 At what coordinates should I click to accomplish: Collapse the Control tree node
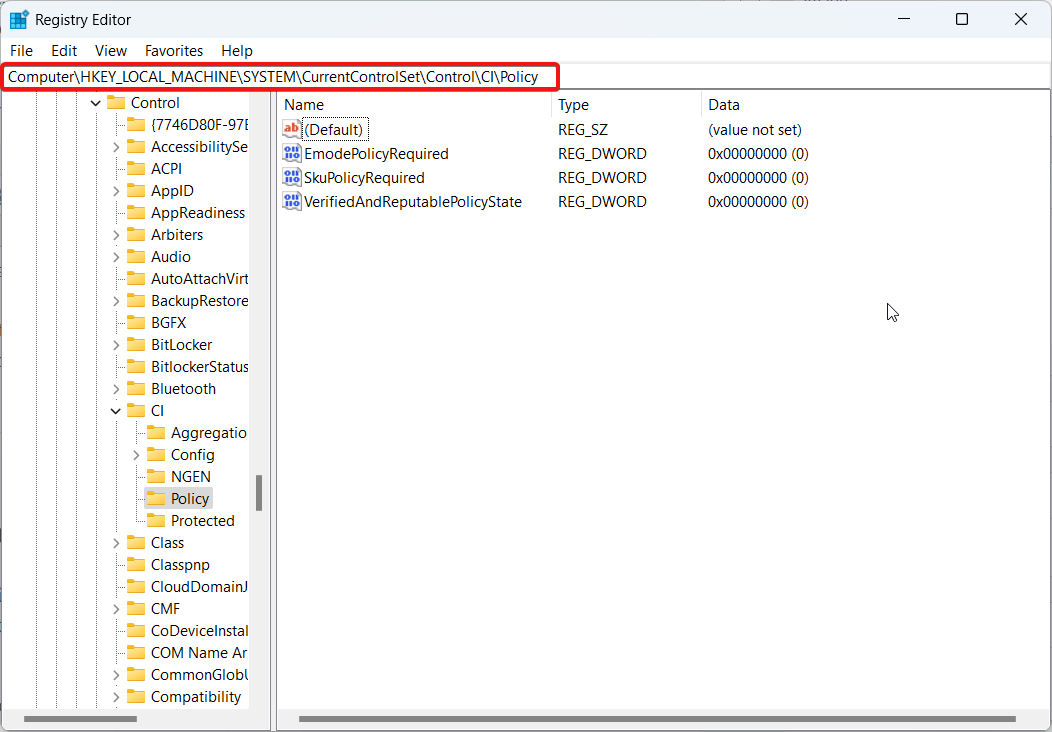[x=96, y=103]
